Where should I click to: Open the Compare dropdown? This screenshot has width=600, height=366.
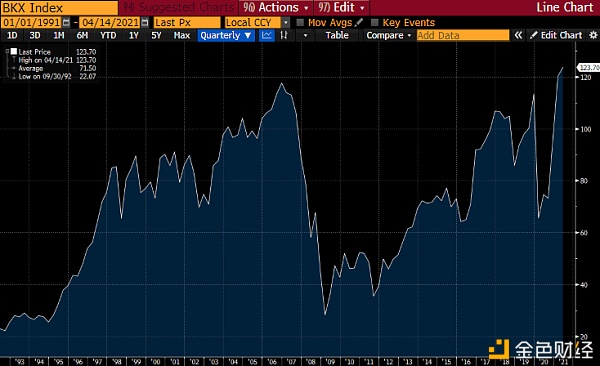[x=388, y=36]
